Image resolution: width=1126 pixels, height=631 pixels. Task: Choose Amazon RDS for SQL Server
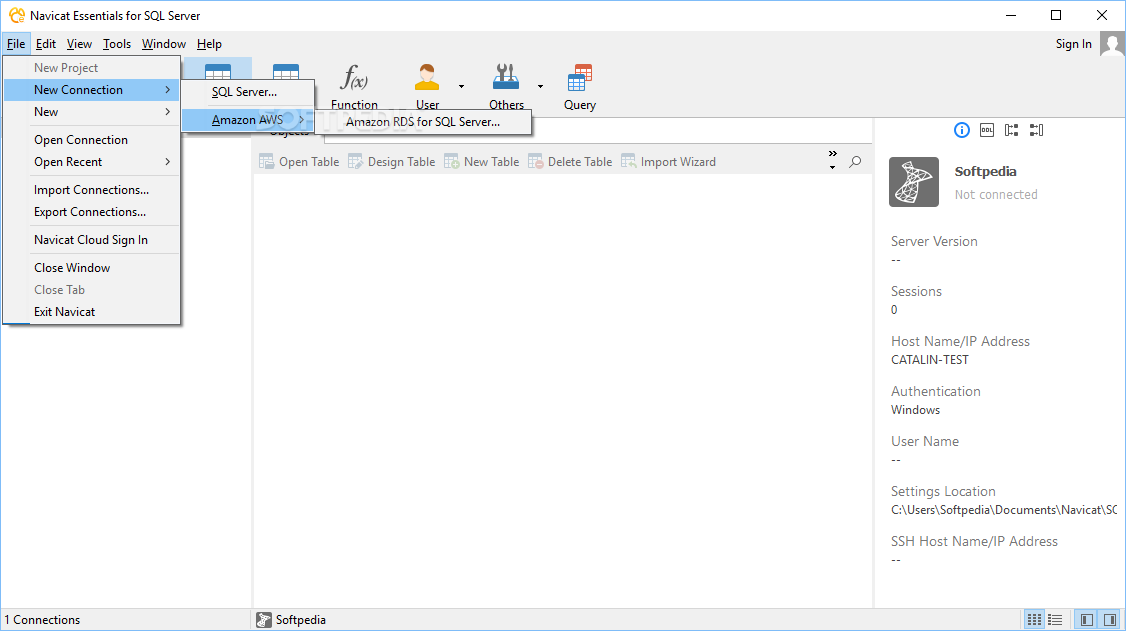423,122
